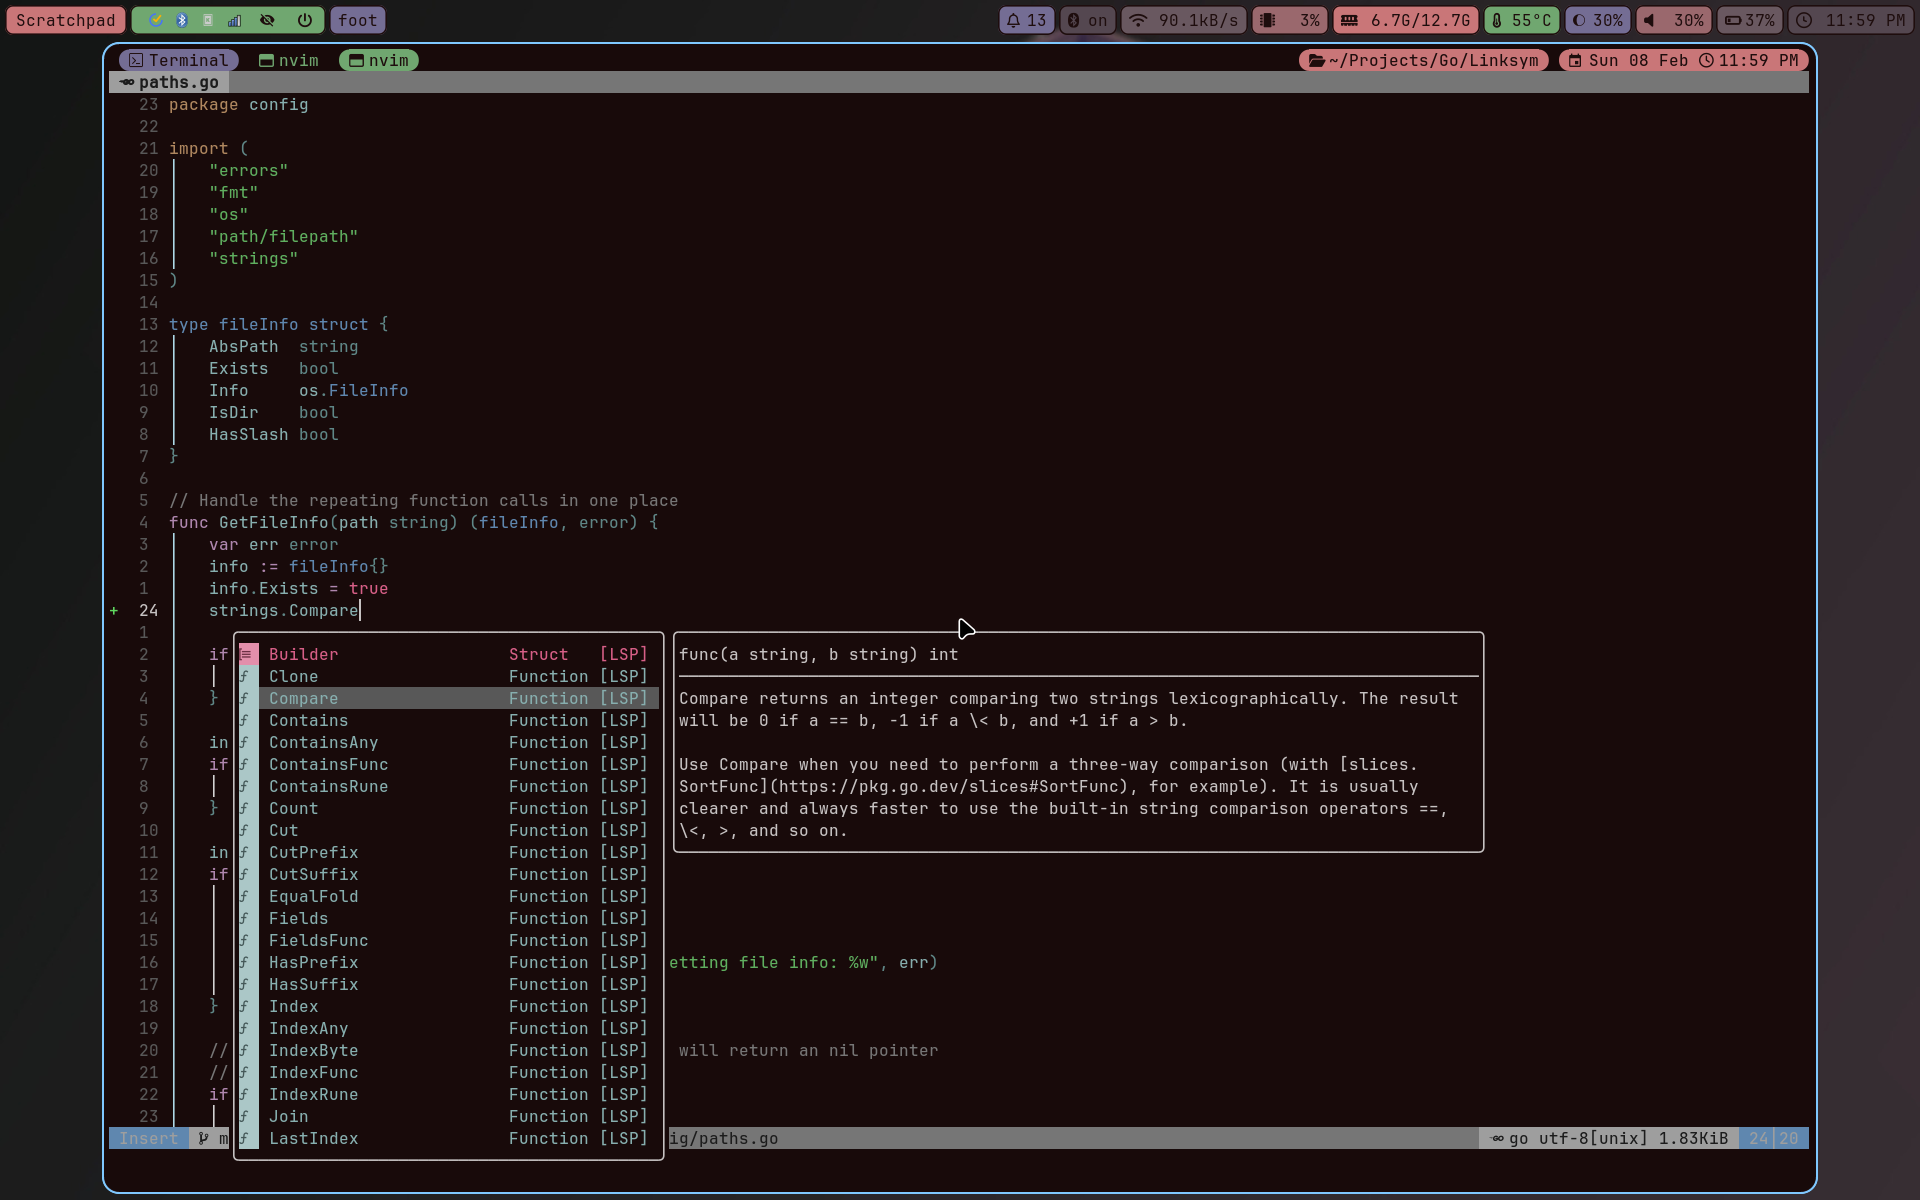Click function icon beside Count
Image resolution: width=1920 pixels, height=1200 pixels.
point(244,808)
